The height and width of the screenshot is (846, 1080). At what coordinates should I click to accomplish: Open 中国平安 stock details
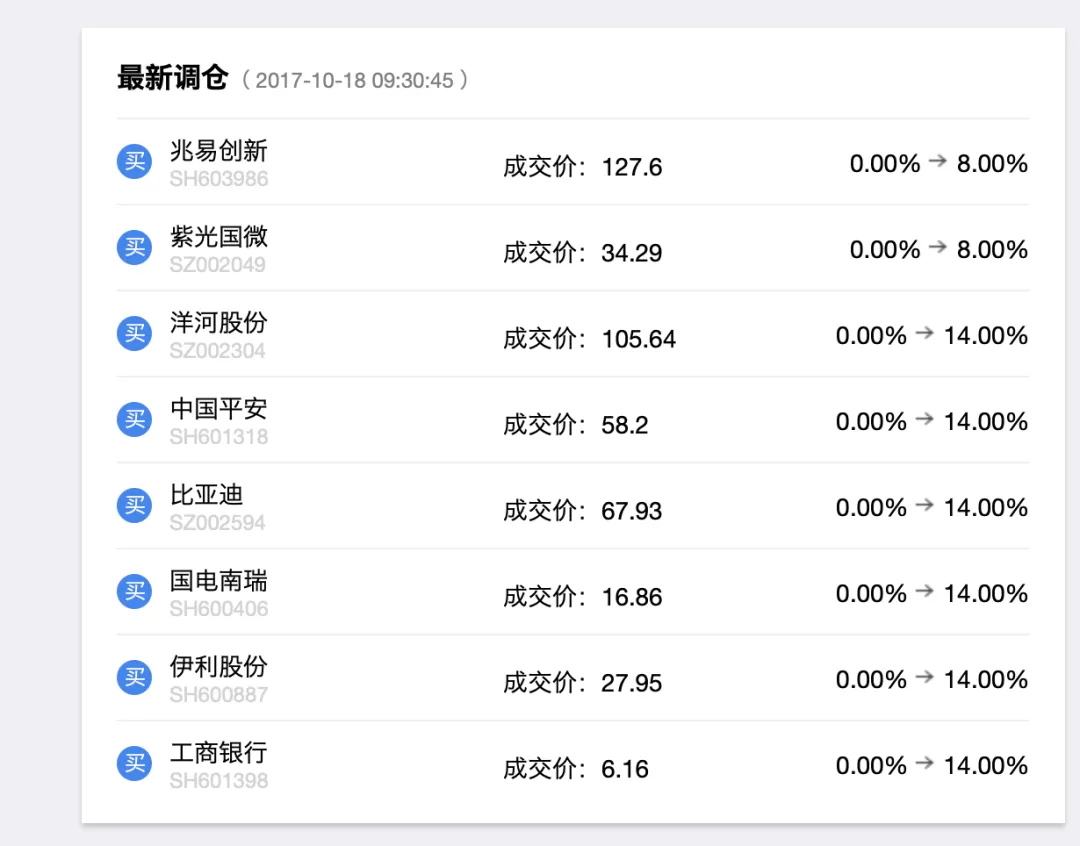point(218,409)
